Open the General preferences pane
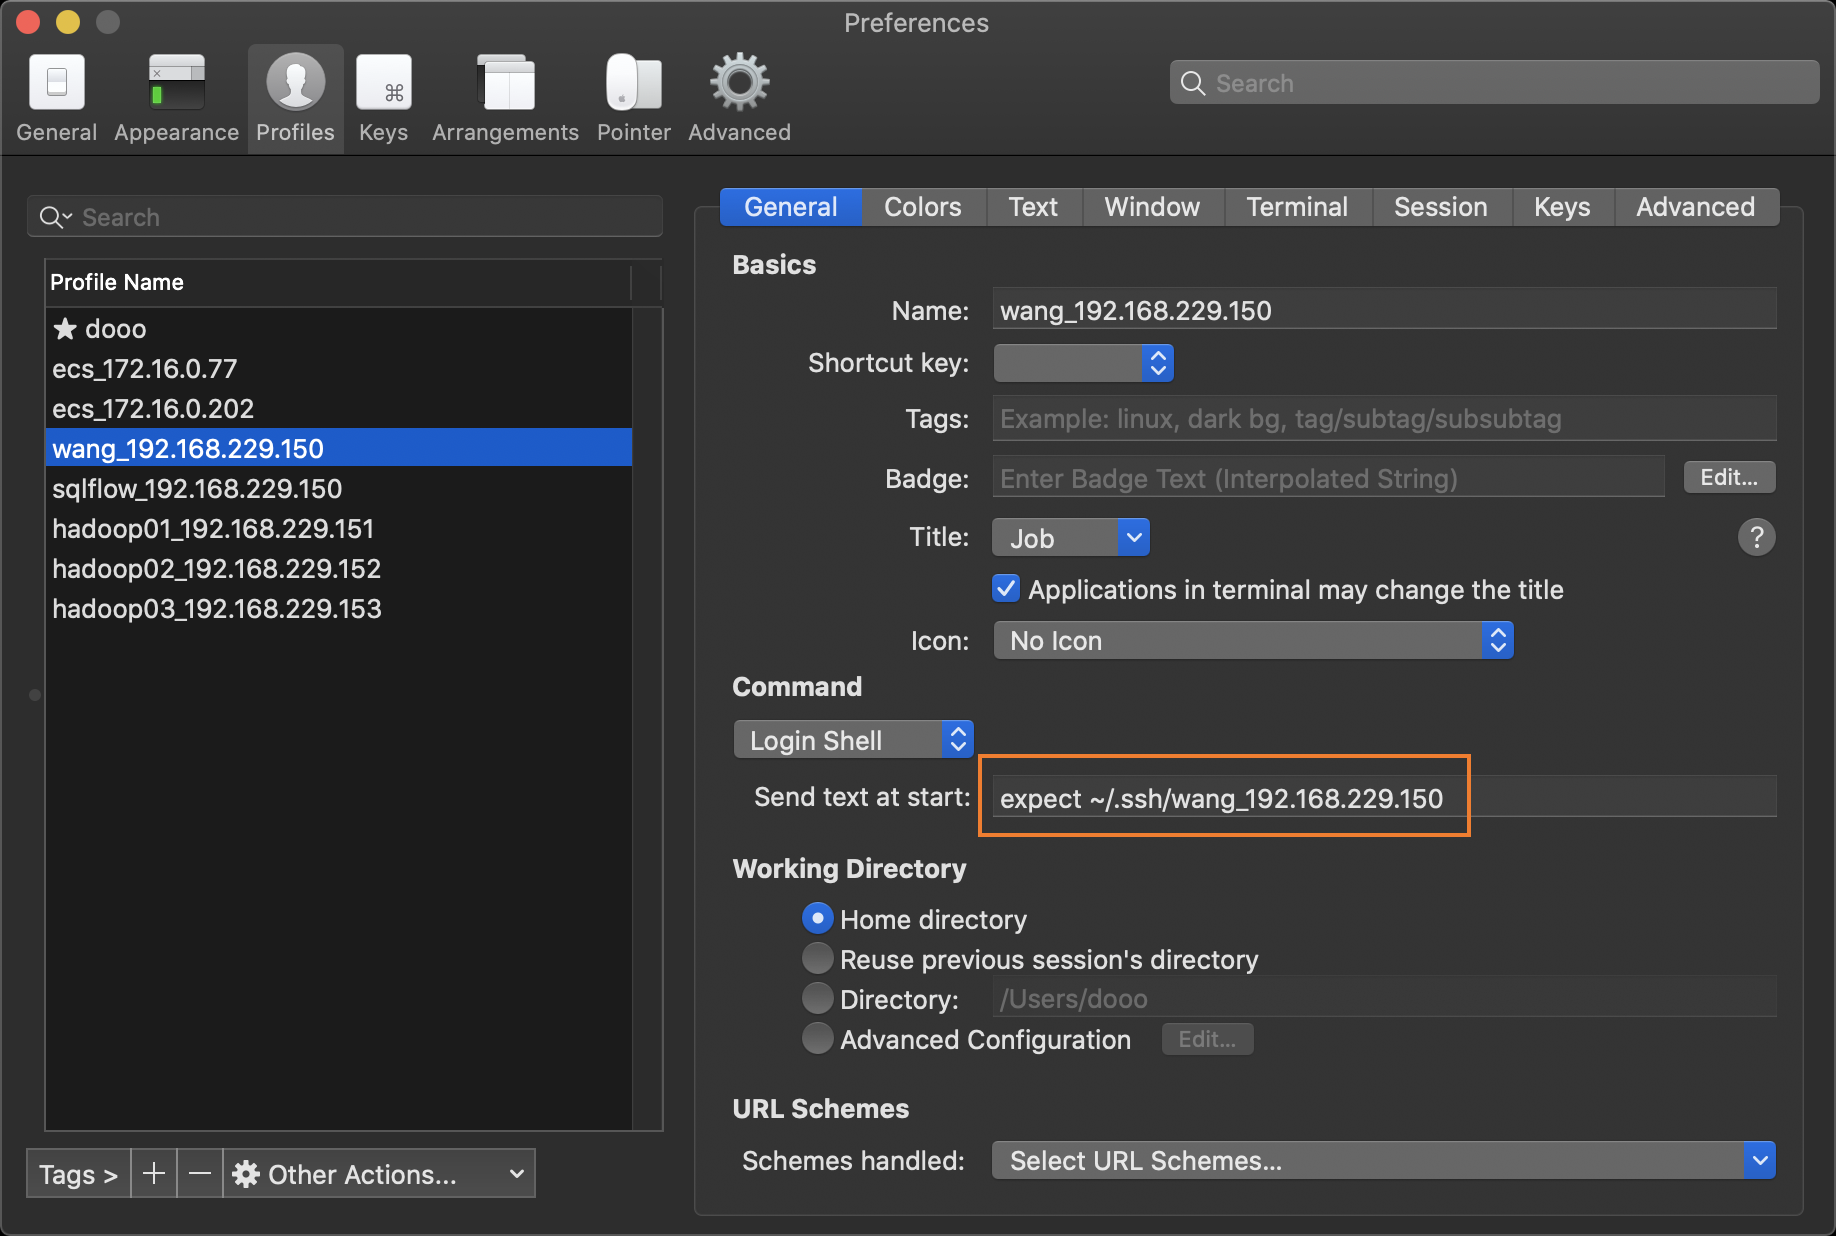Image resolution: width=1836 pixels, height=1236 pixels. pos(56,95)
